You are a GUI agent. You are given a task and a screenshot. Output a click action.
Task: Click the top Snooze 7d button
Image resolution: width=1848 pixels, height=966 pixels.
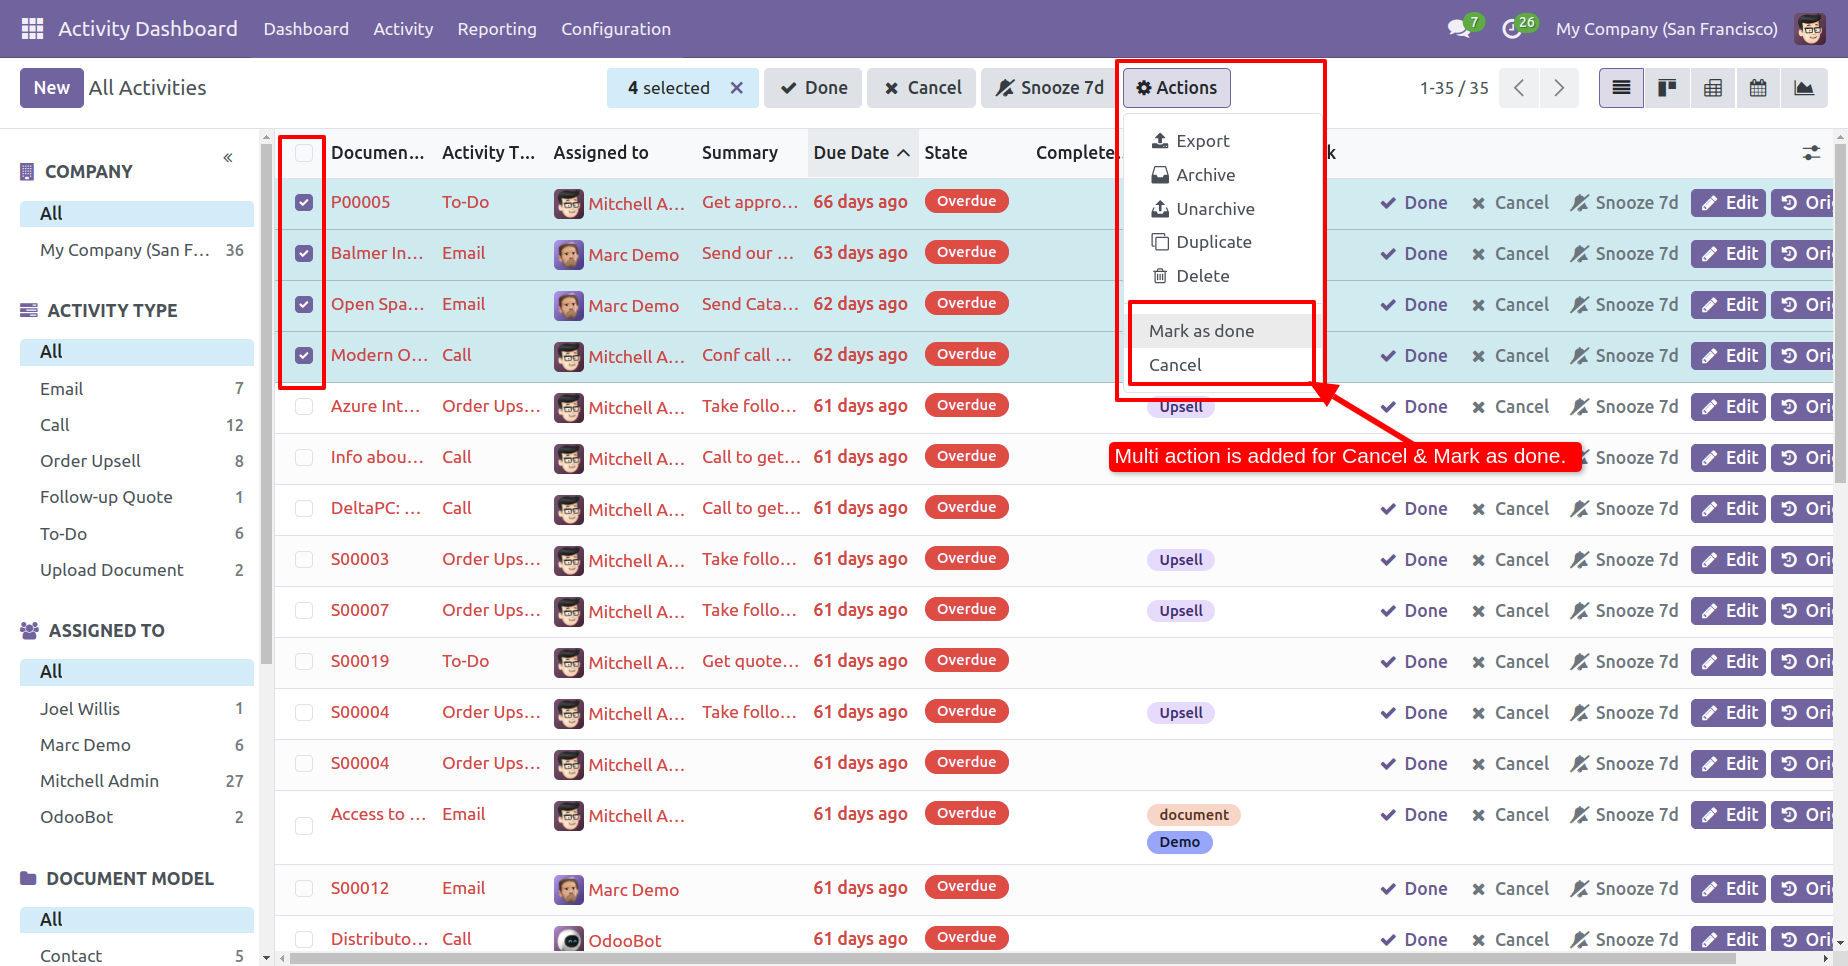pos(1049,88)
